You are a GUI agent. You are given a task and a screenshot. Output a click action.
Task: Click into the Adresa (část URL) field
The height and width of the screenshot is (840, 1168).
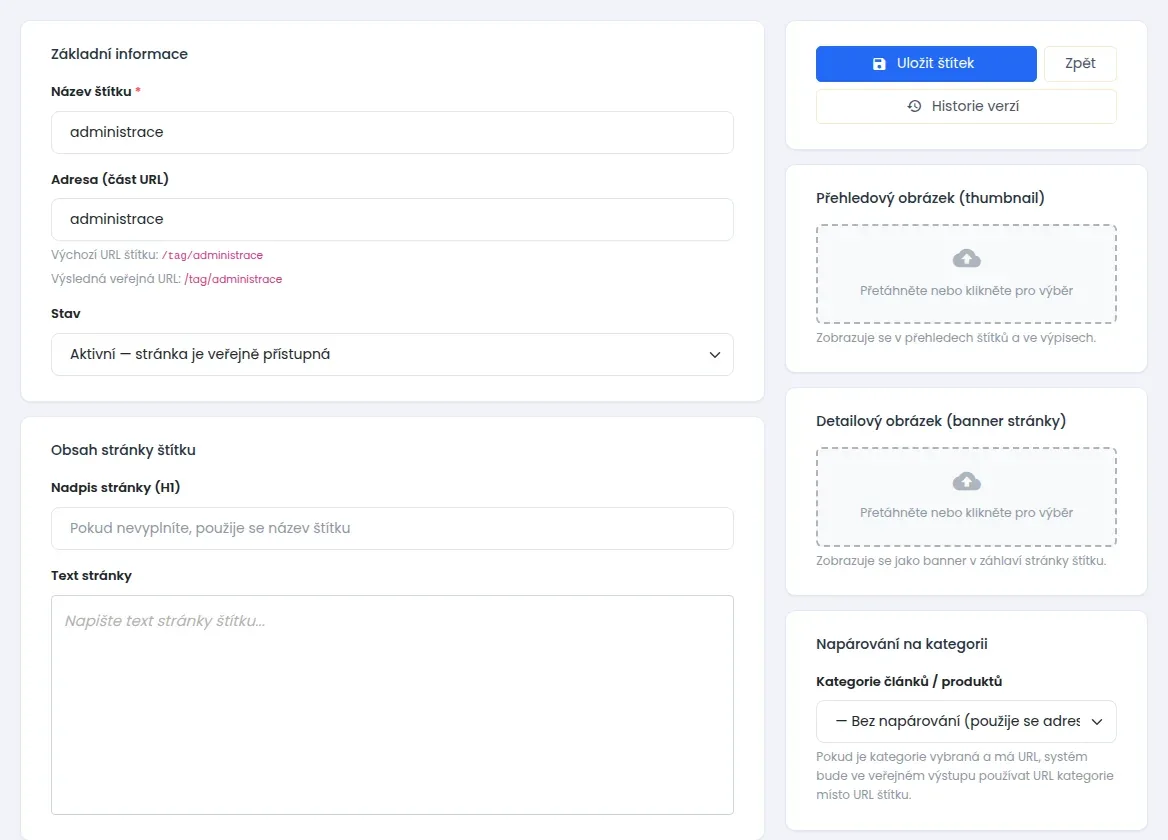[x=392, y=220]
